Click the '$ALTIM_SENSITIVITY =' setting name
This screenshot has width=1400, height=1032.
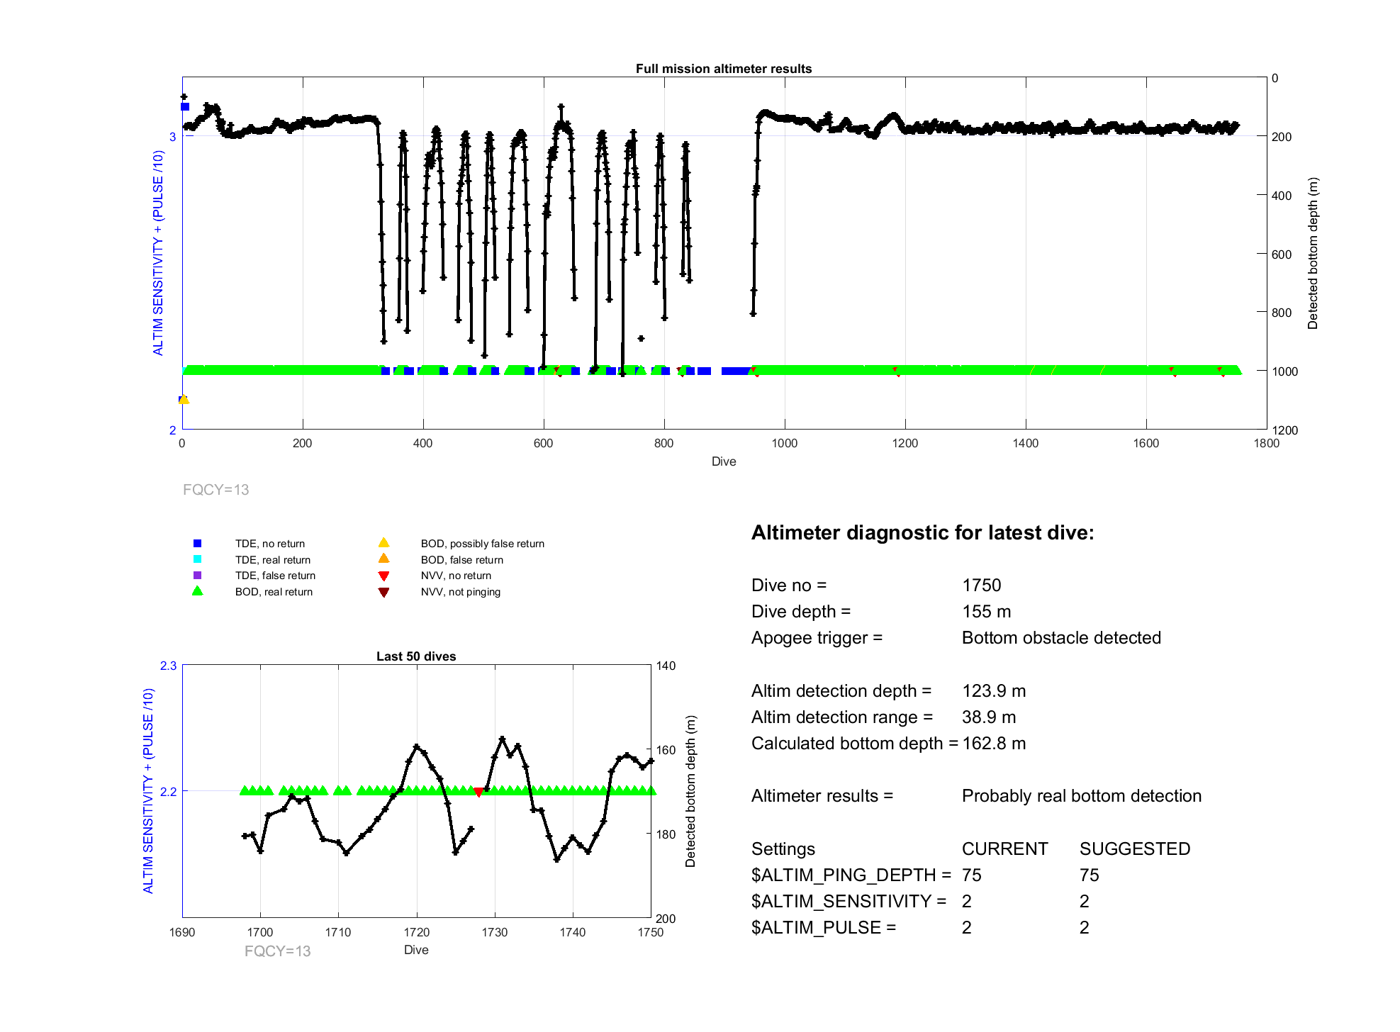[849, 901]
